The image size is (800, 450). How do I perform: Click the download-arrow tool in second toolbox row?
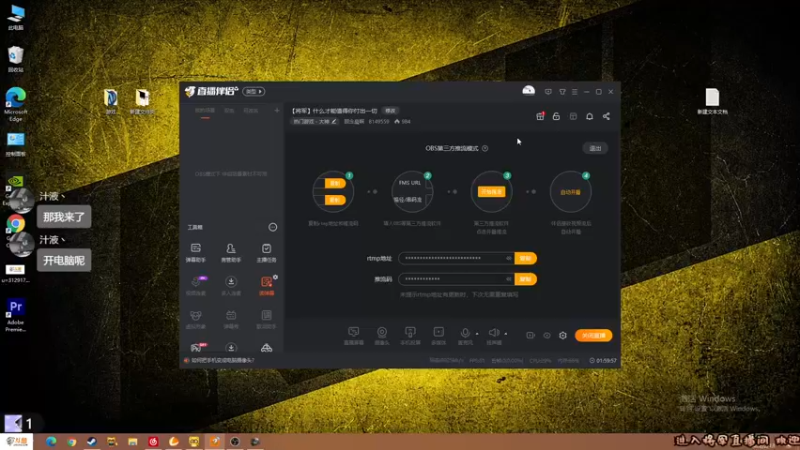(x=231, y=285)
